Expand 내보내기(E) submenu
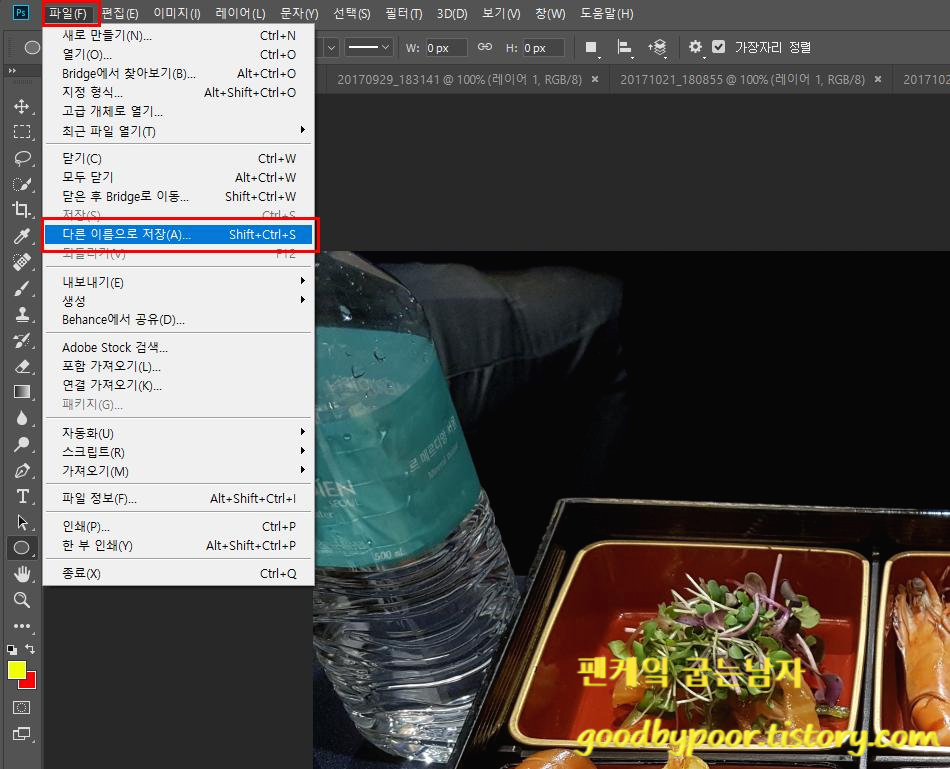This screenshot has height=769, width=950. click(302, 281)
